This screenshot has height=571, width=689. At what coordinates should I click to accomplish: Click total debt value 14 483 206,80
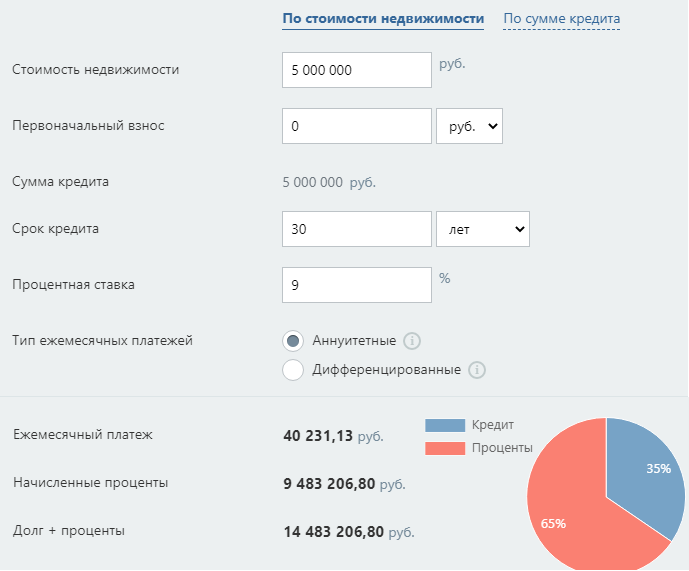[333, 532]
